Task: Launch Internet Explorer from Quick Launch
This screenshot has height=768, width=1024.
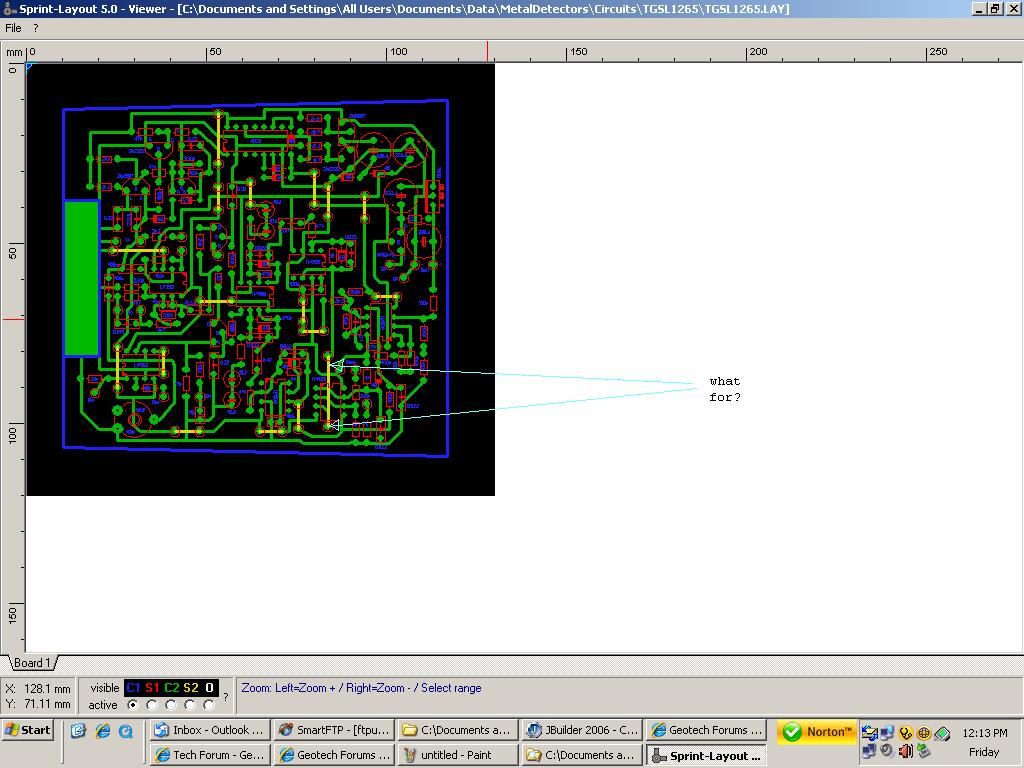Action: pyautogui.click(x=102, y=731)
